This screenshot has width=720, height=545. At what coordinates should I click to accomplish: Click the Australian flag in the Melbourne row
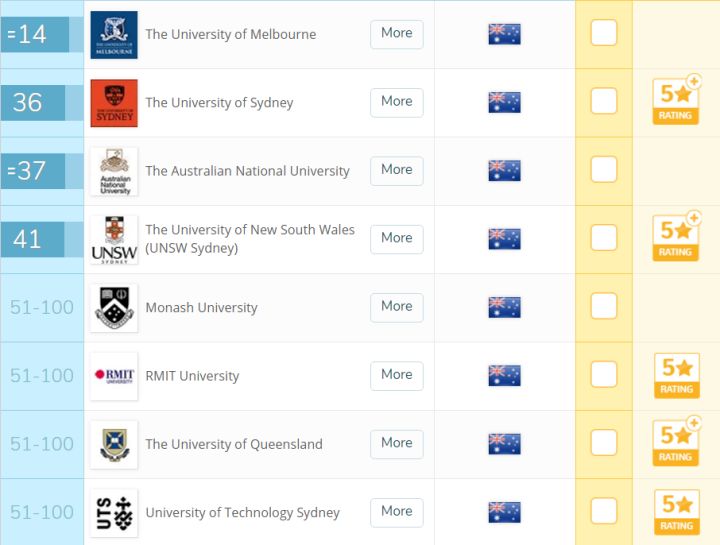coord(504,34)
